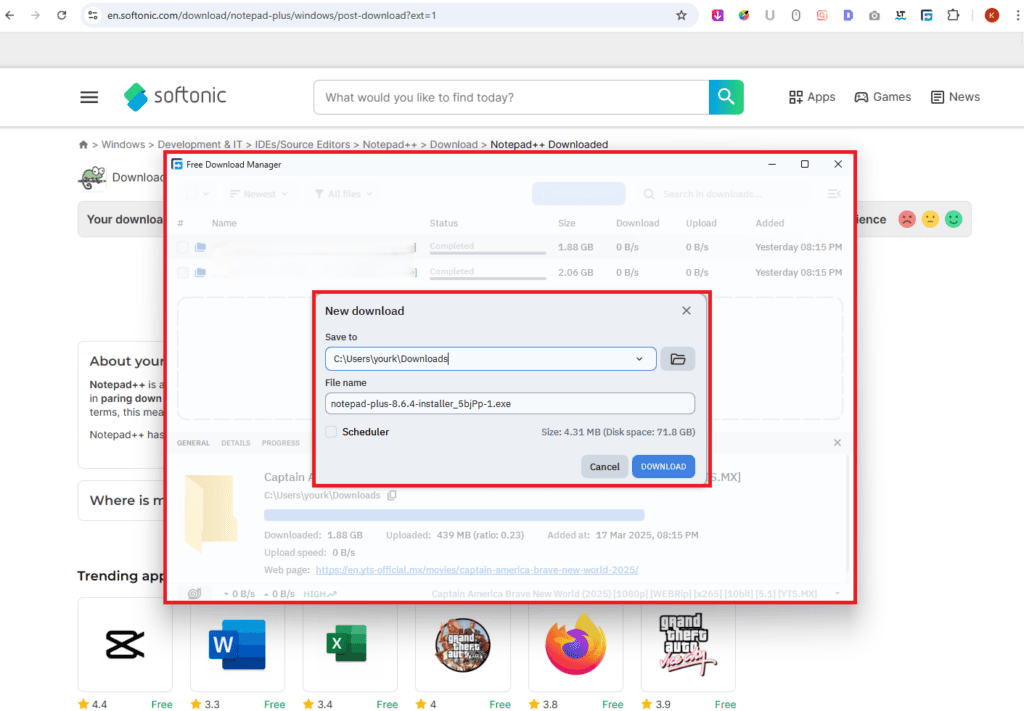The width and height of the screenshot is (1024, 711).
Task: Click the site information icon in address bar
Action: coord(93,15)
